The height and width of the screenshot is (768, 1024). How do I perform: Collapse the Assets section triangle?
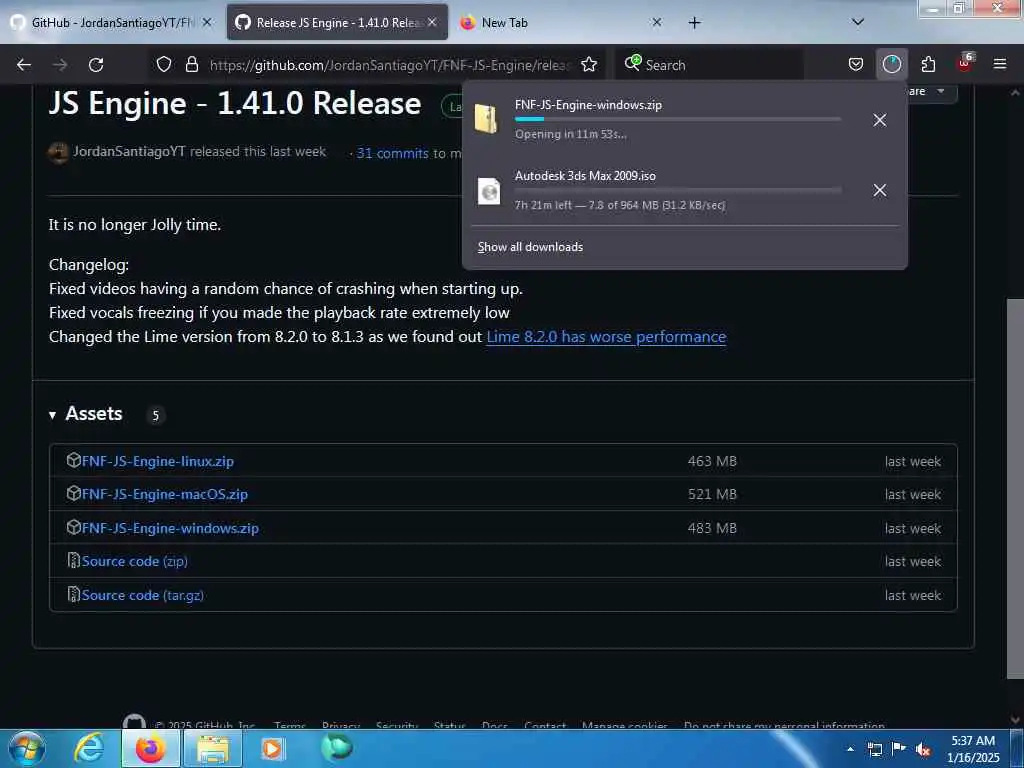[52, 415]
